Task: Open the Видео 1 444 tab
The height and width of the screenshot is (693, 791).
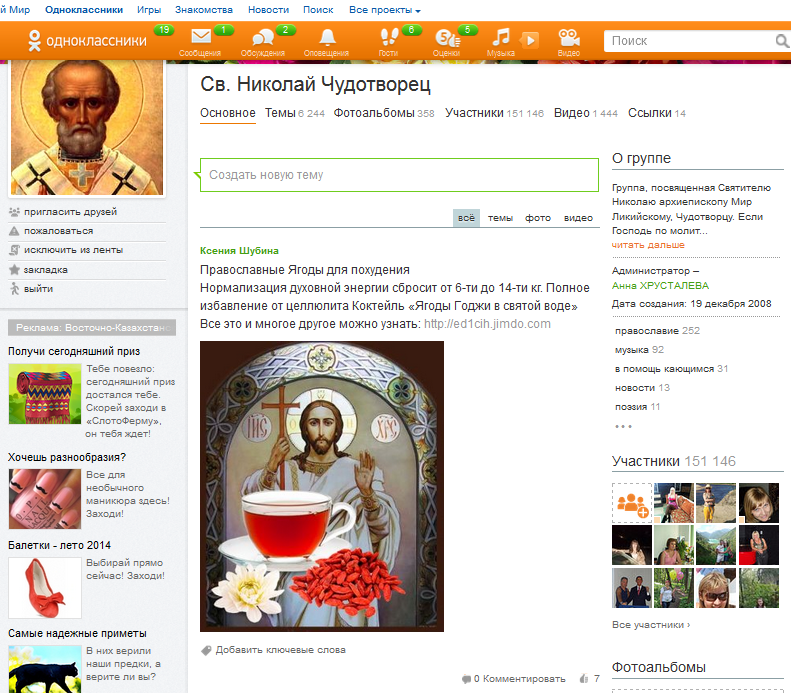Action: (x=586, y=113)
